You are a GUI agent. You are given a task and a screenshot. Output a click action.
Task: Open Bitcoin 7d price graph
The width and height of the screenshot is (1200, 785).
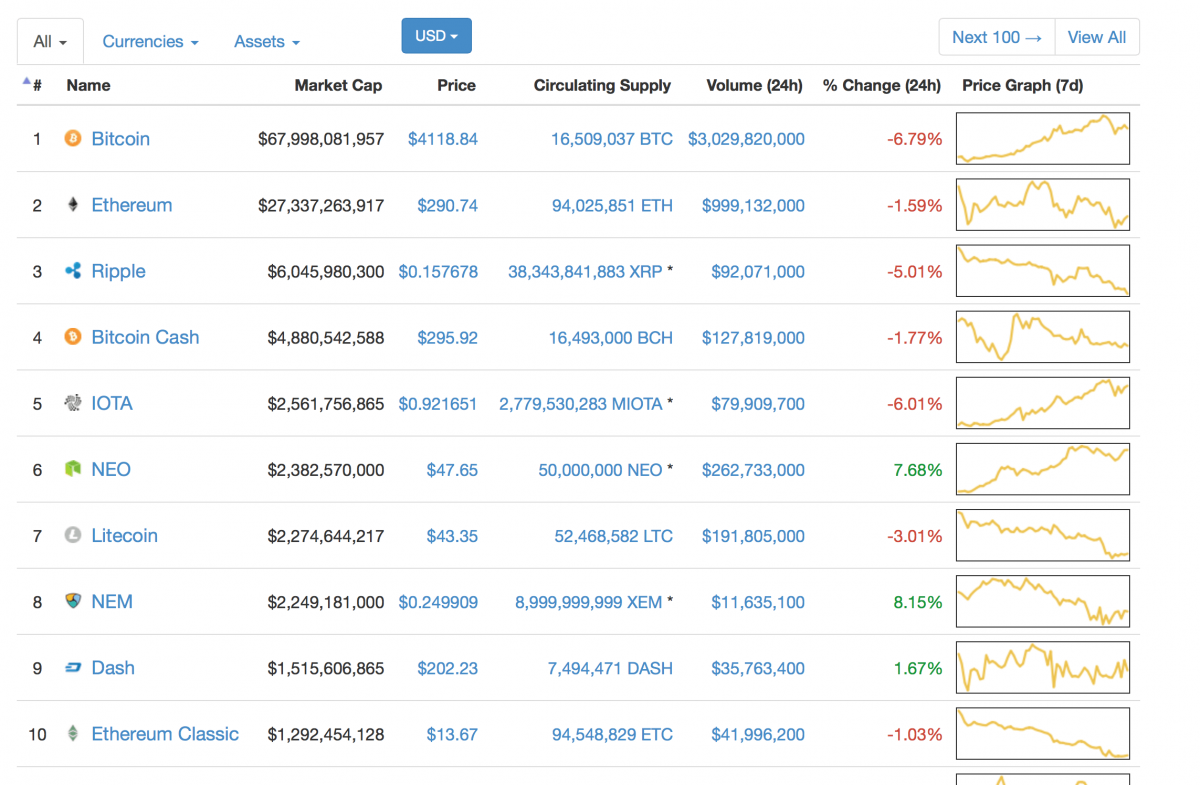(x=1043, y=138)
